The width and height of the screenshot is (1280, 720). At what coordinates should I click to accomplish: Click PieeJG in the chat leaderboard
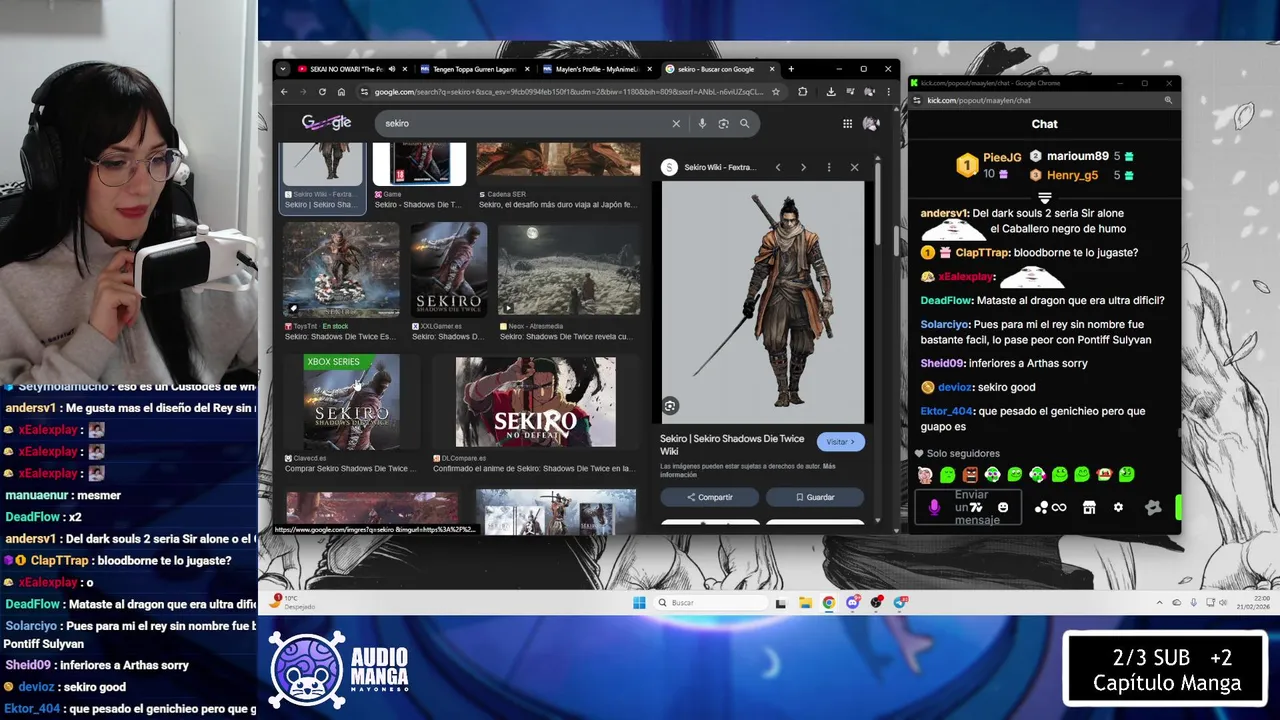coord(1001,157)
